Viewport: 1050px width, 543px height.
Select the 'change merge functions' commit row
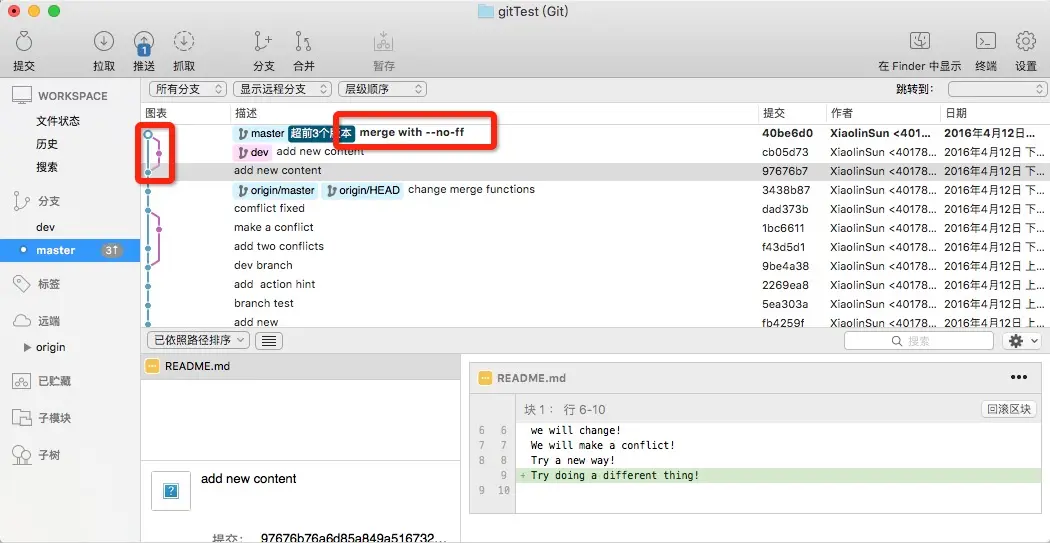pos(595,190)
